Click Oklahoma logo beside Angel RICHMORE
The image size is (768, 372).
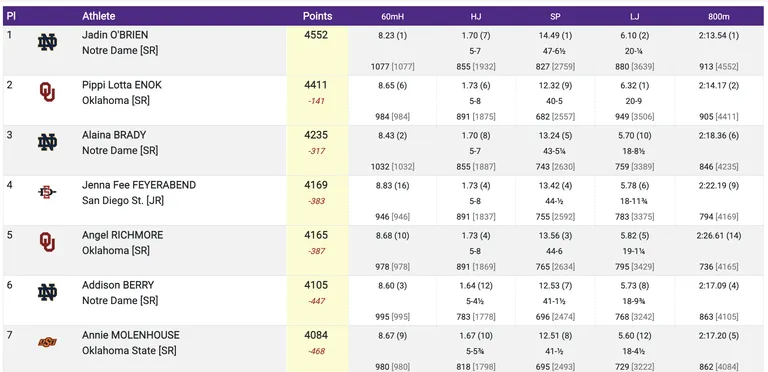tap(47, 242)
